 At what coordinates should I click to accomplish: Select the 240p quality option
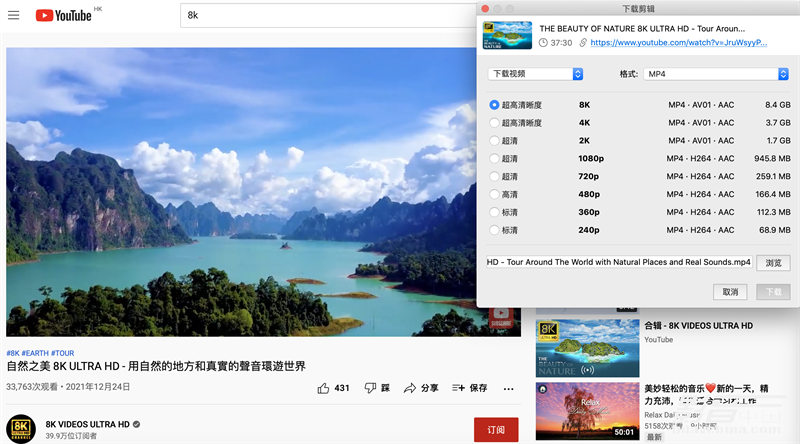click(494, 230)
